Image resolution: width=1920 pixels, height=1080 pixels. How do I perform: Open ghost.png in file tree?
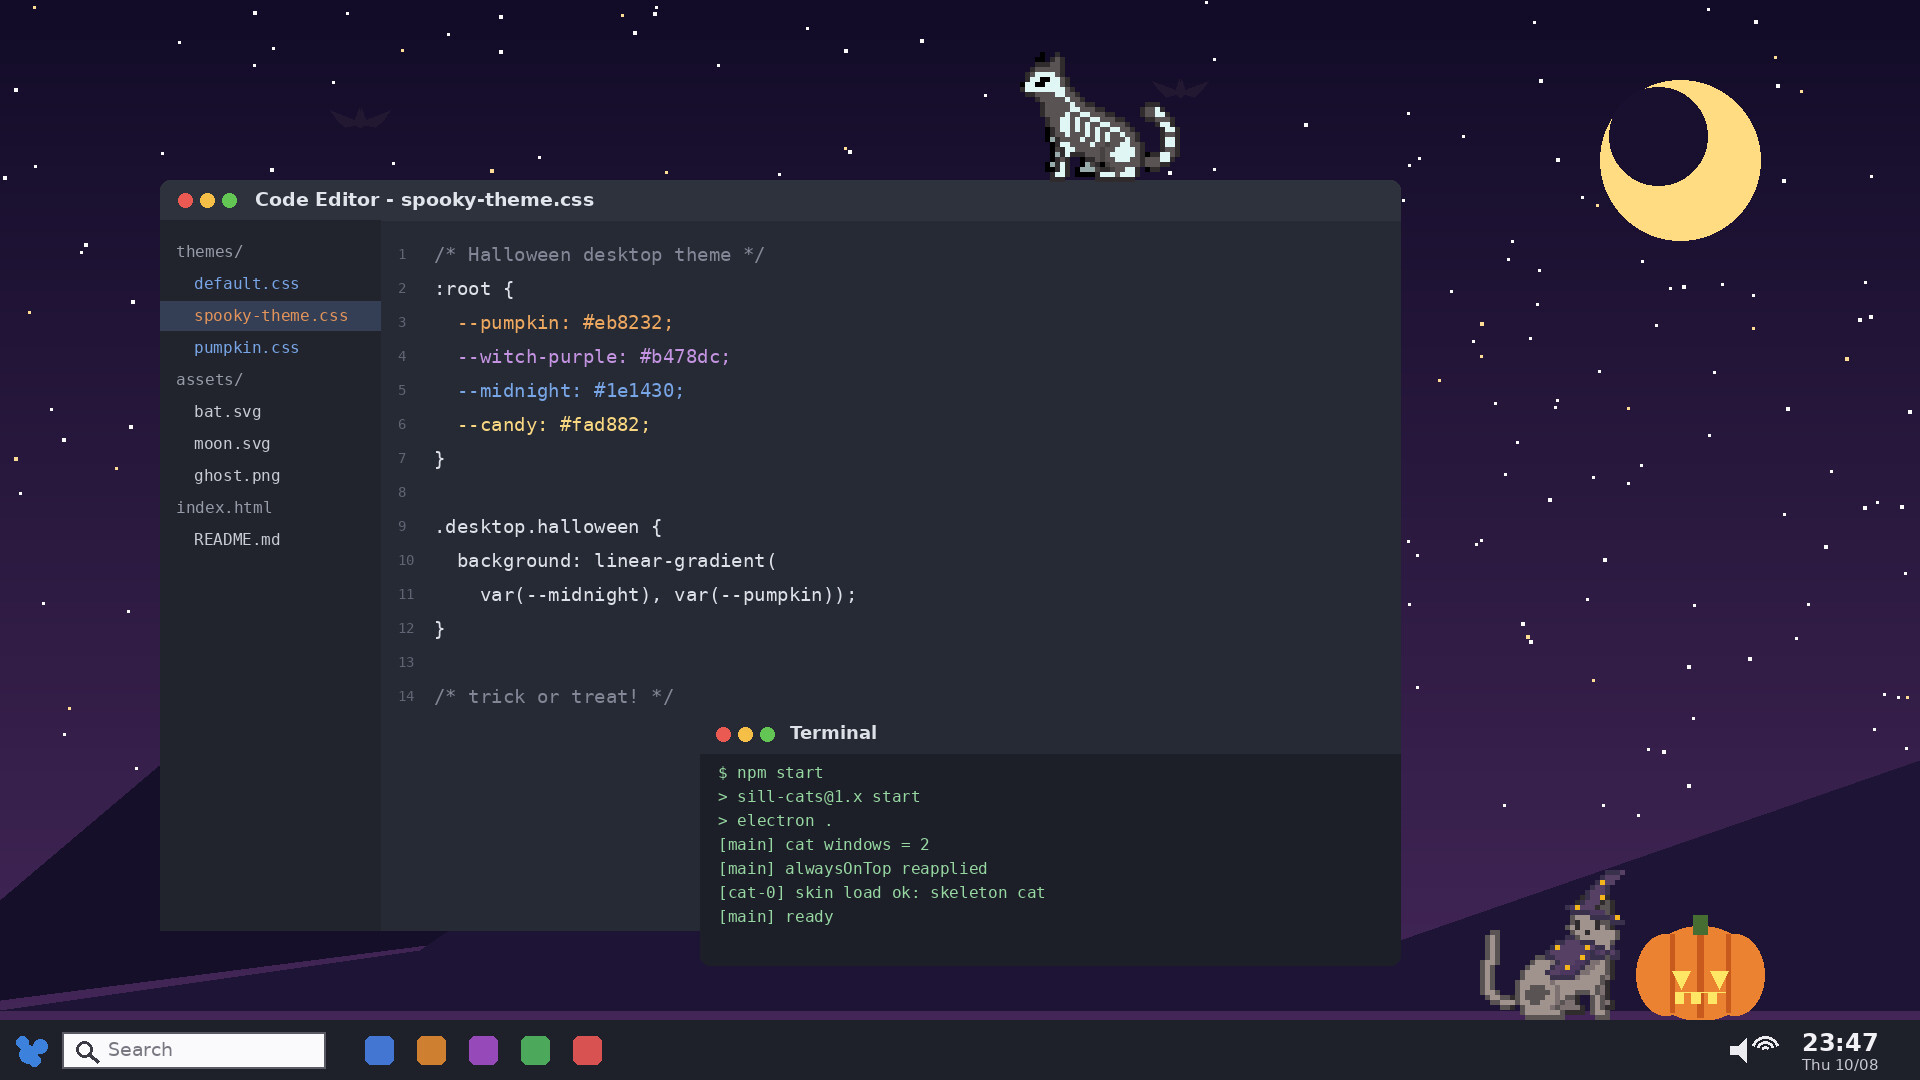(x=237, y=476)
